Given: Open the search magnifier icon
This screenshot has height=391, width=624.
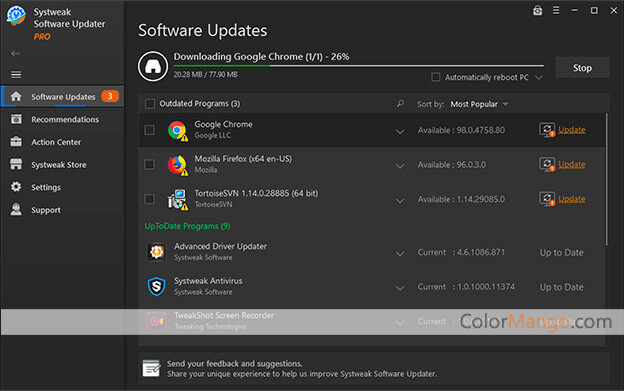Looking at the screenshot, I should pyautogui.click(x=400, y=104).
